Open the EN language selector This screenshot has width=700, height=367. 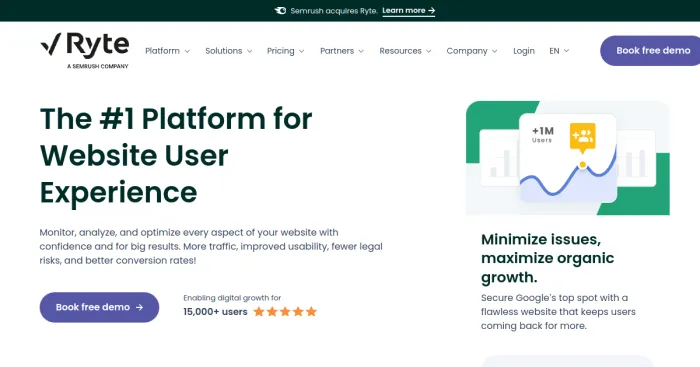(559, 51)
